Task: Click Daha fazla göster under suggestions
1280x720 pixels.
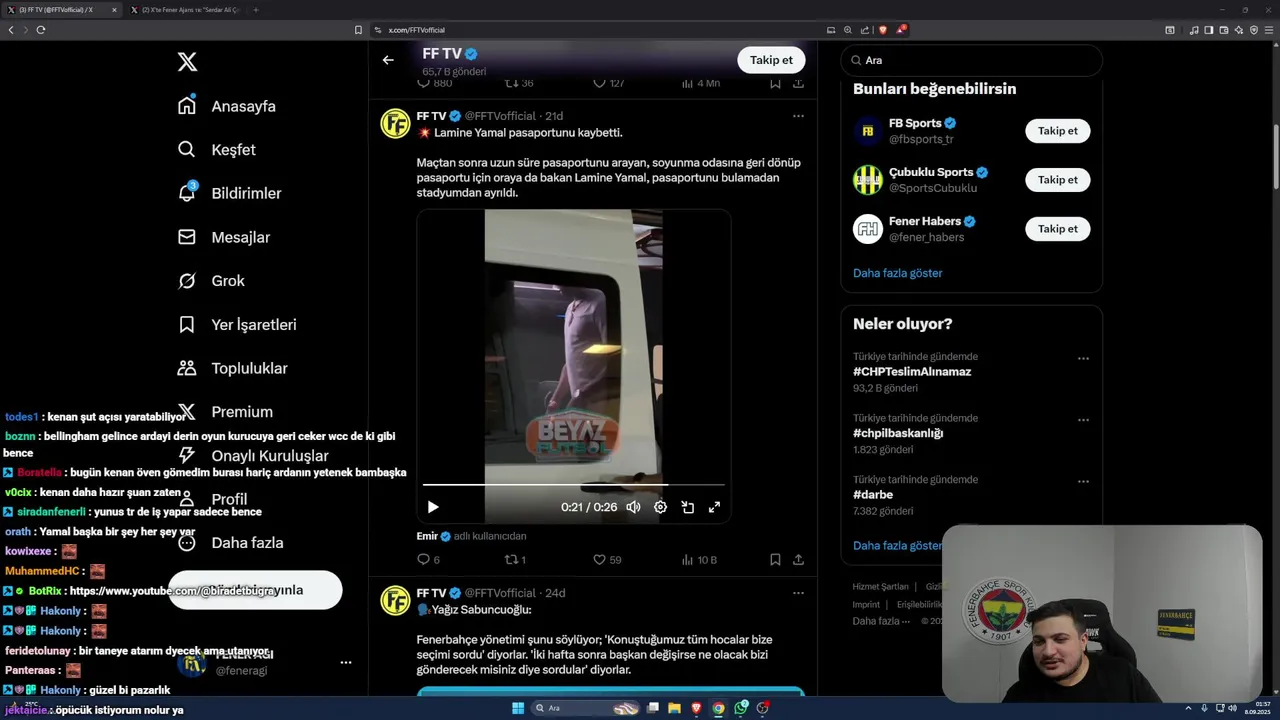Action: tap(897, 273)
